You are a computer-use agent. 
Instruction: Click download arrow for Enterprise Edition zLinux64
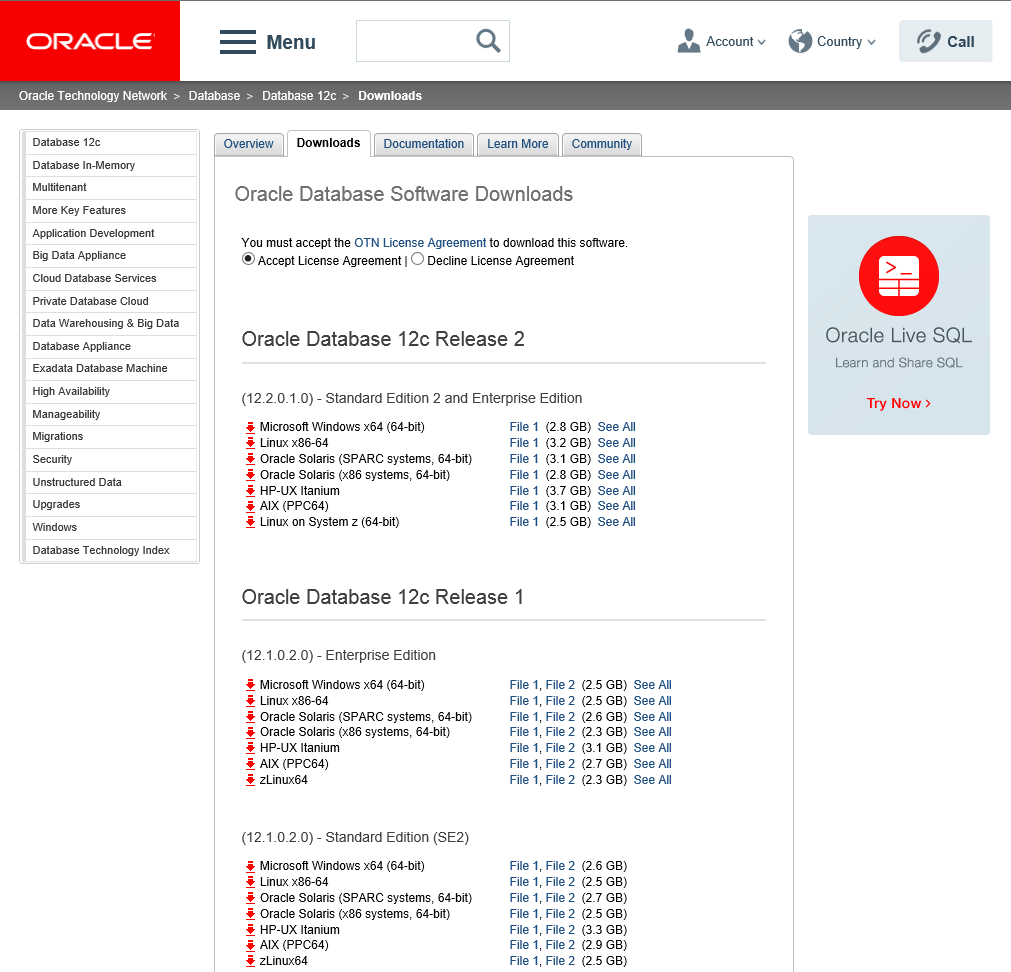(250, 780)
